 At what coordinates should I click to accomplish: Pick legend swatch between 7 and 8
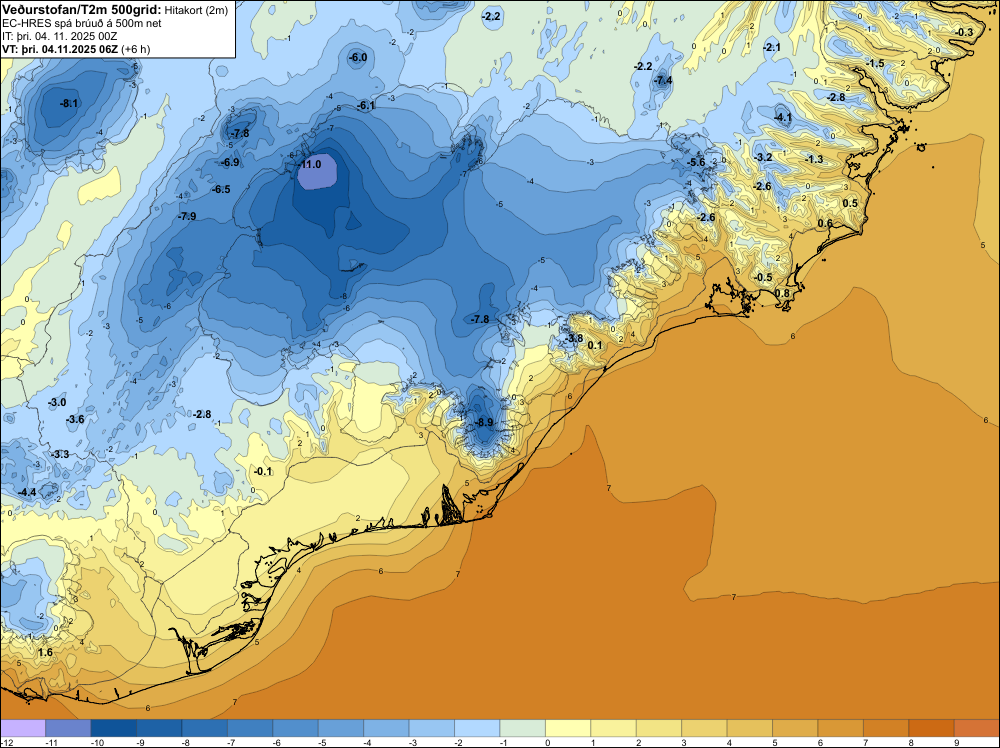pos(886,728)
